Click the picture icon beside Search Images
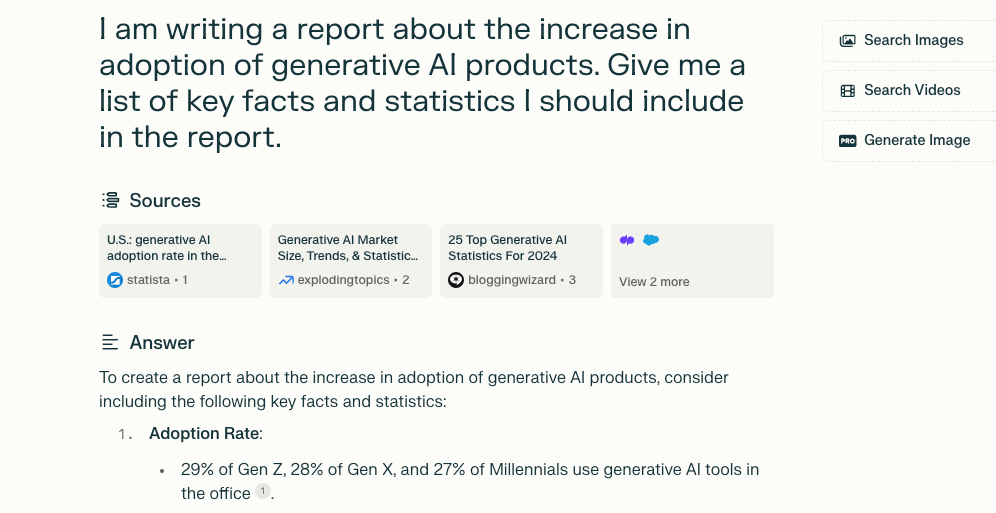This screenshot has height=513, width=996. [x=848, y=41]
